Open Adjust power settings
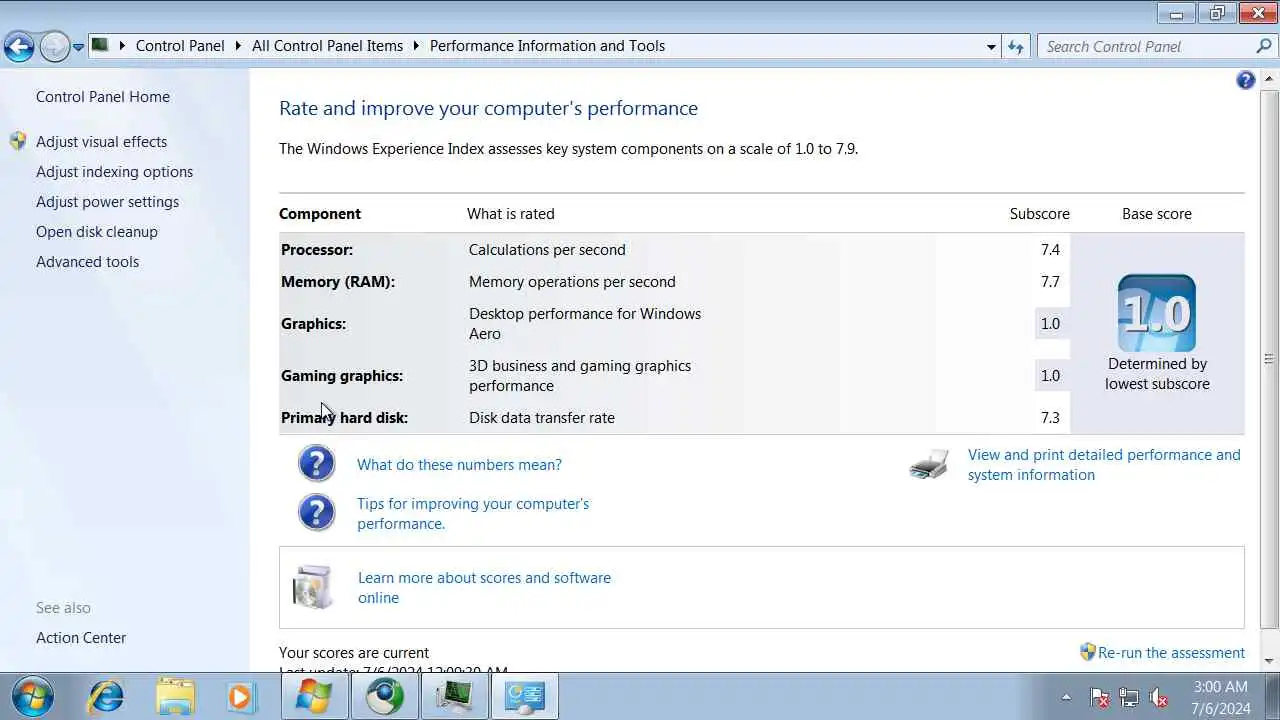The width and height of the screenshot is (1280, 720). click(x=107, y=202)
